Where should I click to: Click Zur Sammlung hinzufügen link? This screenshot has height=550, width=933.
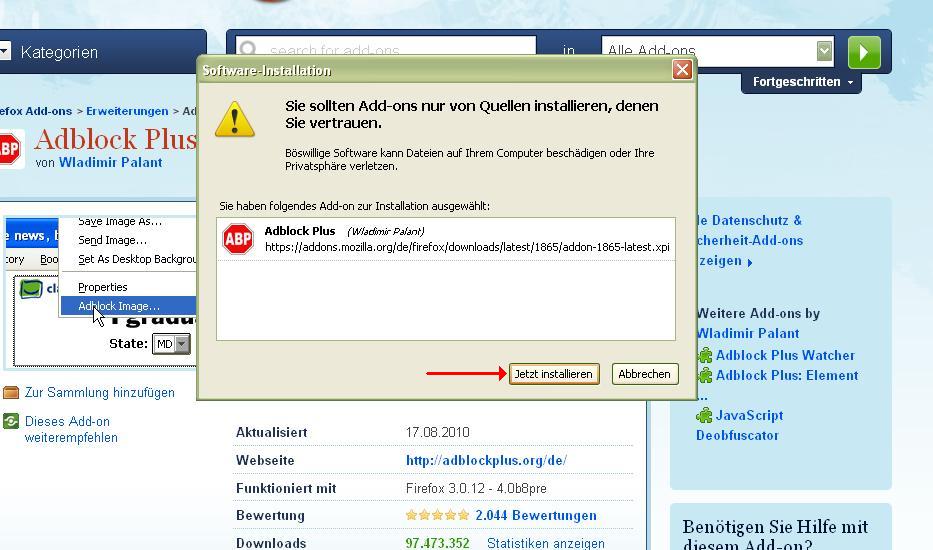pyautogui.click(x=99, y=392)
